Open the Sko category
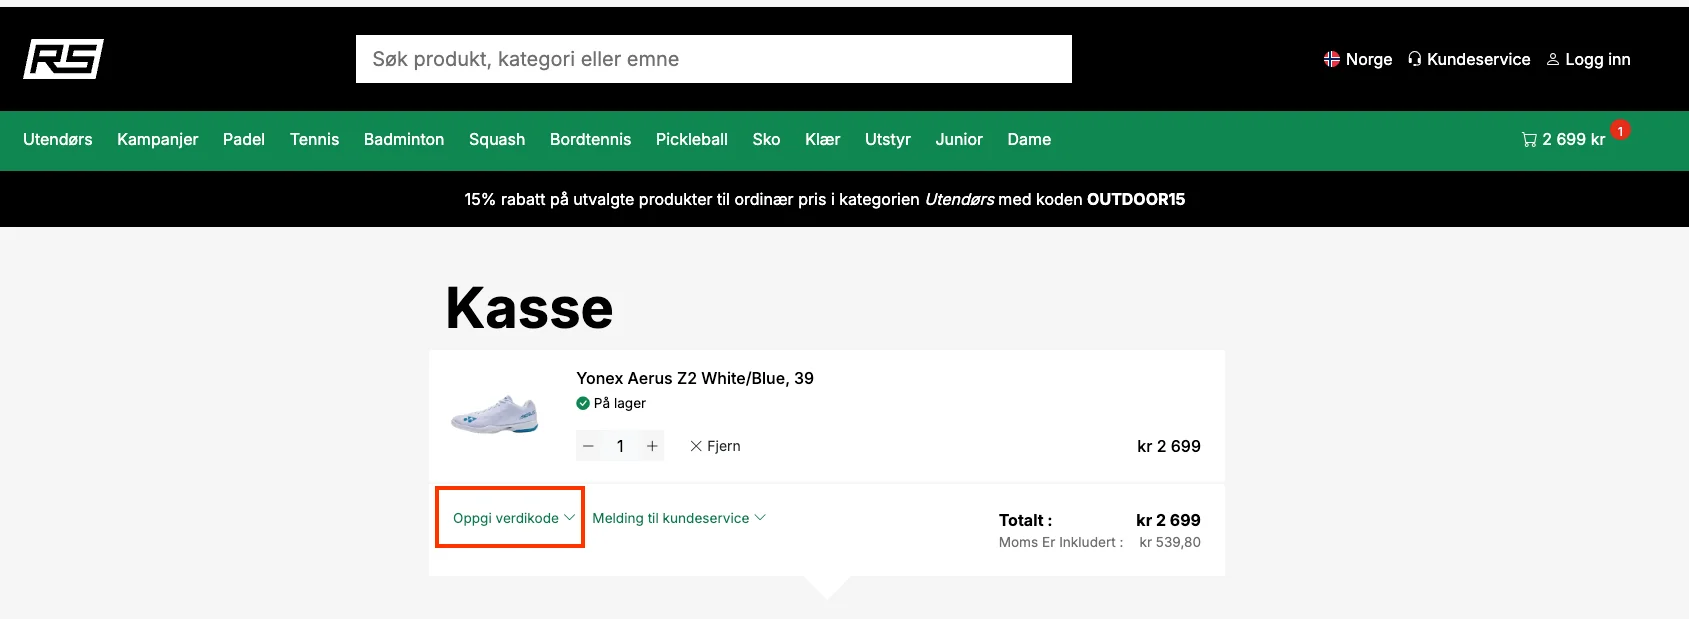Viewport: 1689px width, 619px height. [x=767, y=140]
